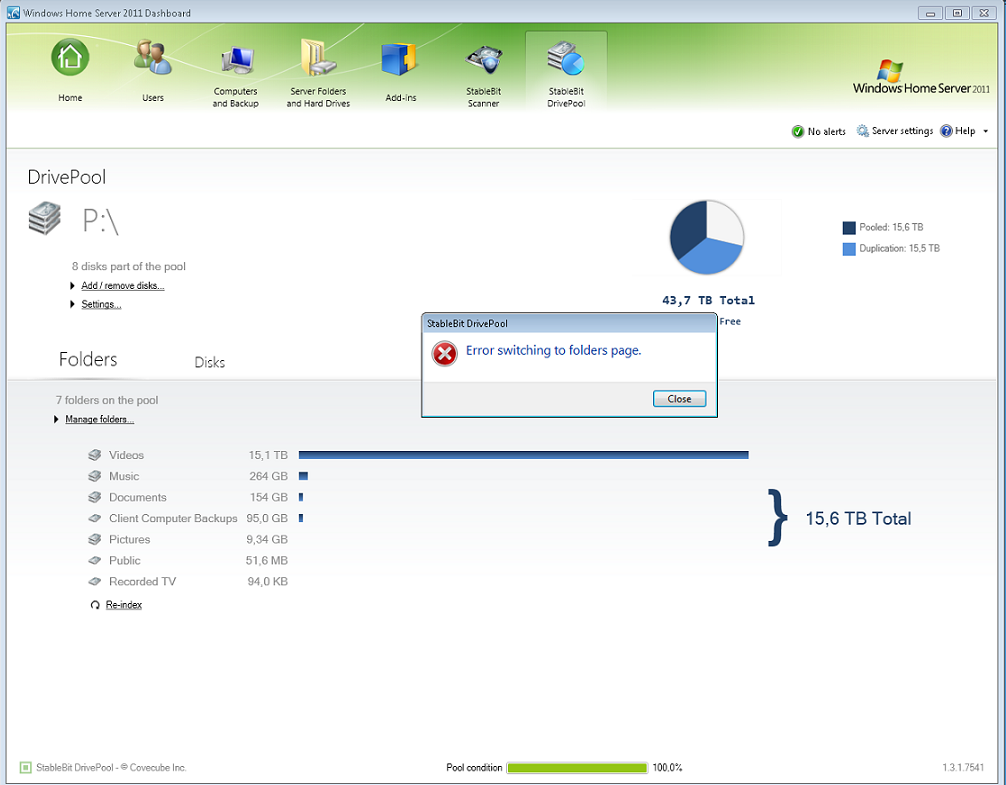Click the pool drive stack icon beside P:\
This screenshot has width=1006, height=785.
pyautogui.click(x=45, y=218)
